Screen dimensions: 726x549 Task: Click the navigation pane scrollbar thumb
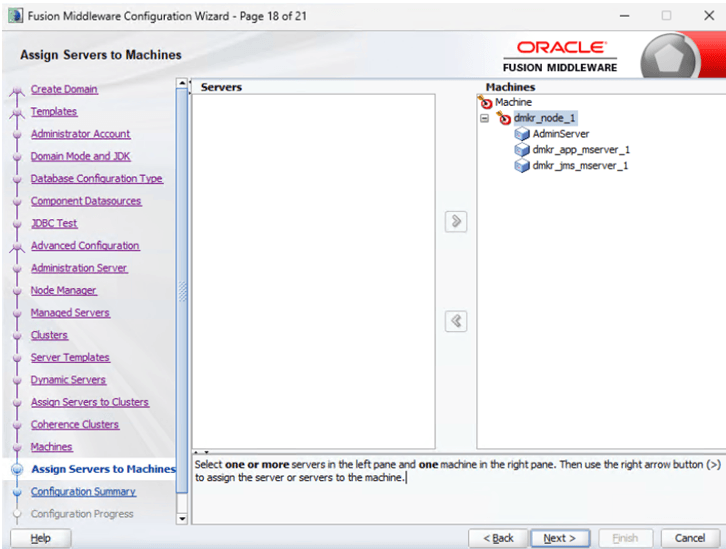coord(182,291)
